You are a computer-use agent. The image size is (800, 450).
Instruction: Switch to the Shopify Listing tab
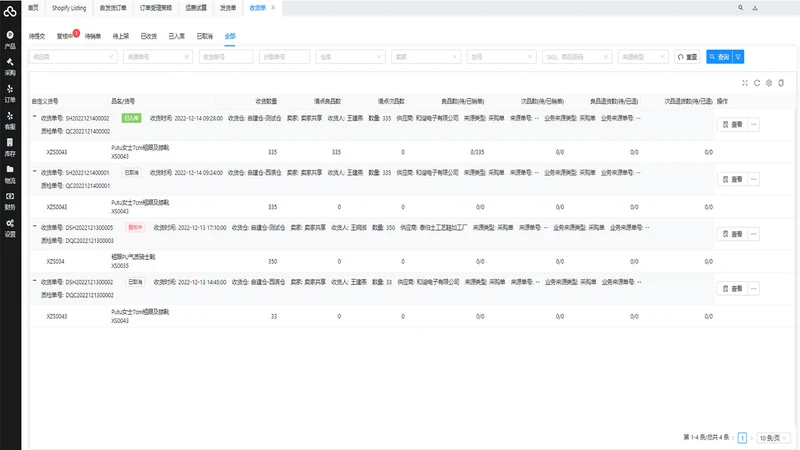click(69, 8)
